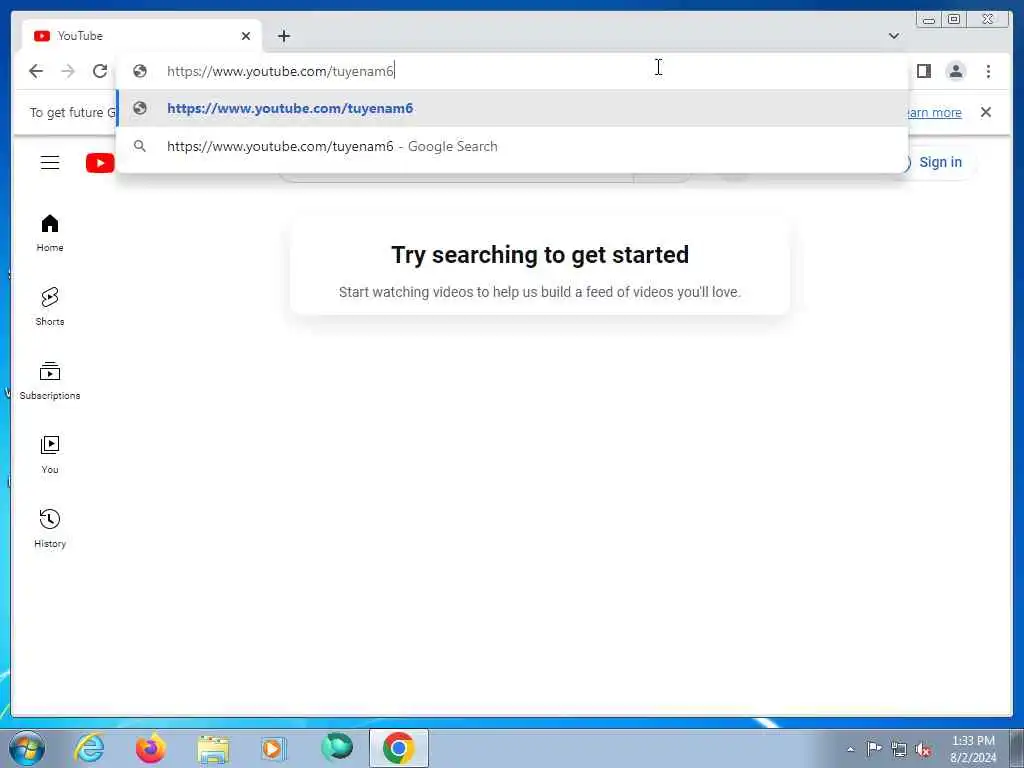This screenshot has width=1024, height=768.
Task: Select the Chrome taskbar button
Action: (398, 748)
